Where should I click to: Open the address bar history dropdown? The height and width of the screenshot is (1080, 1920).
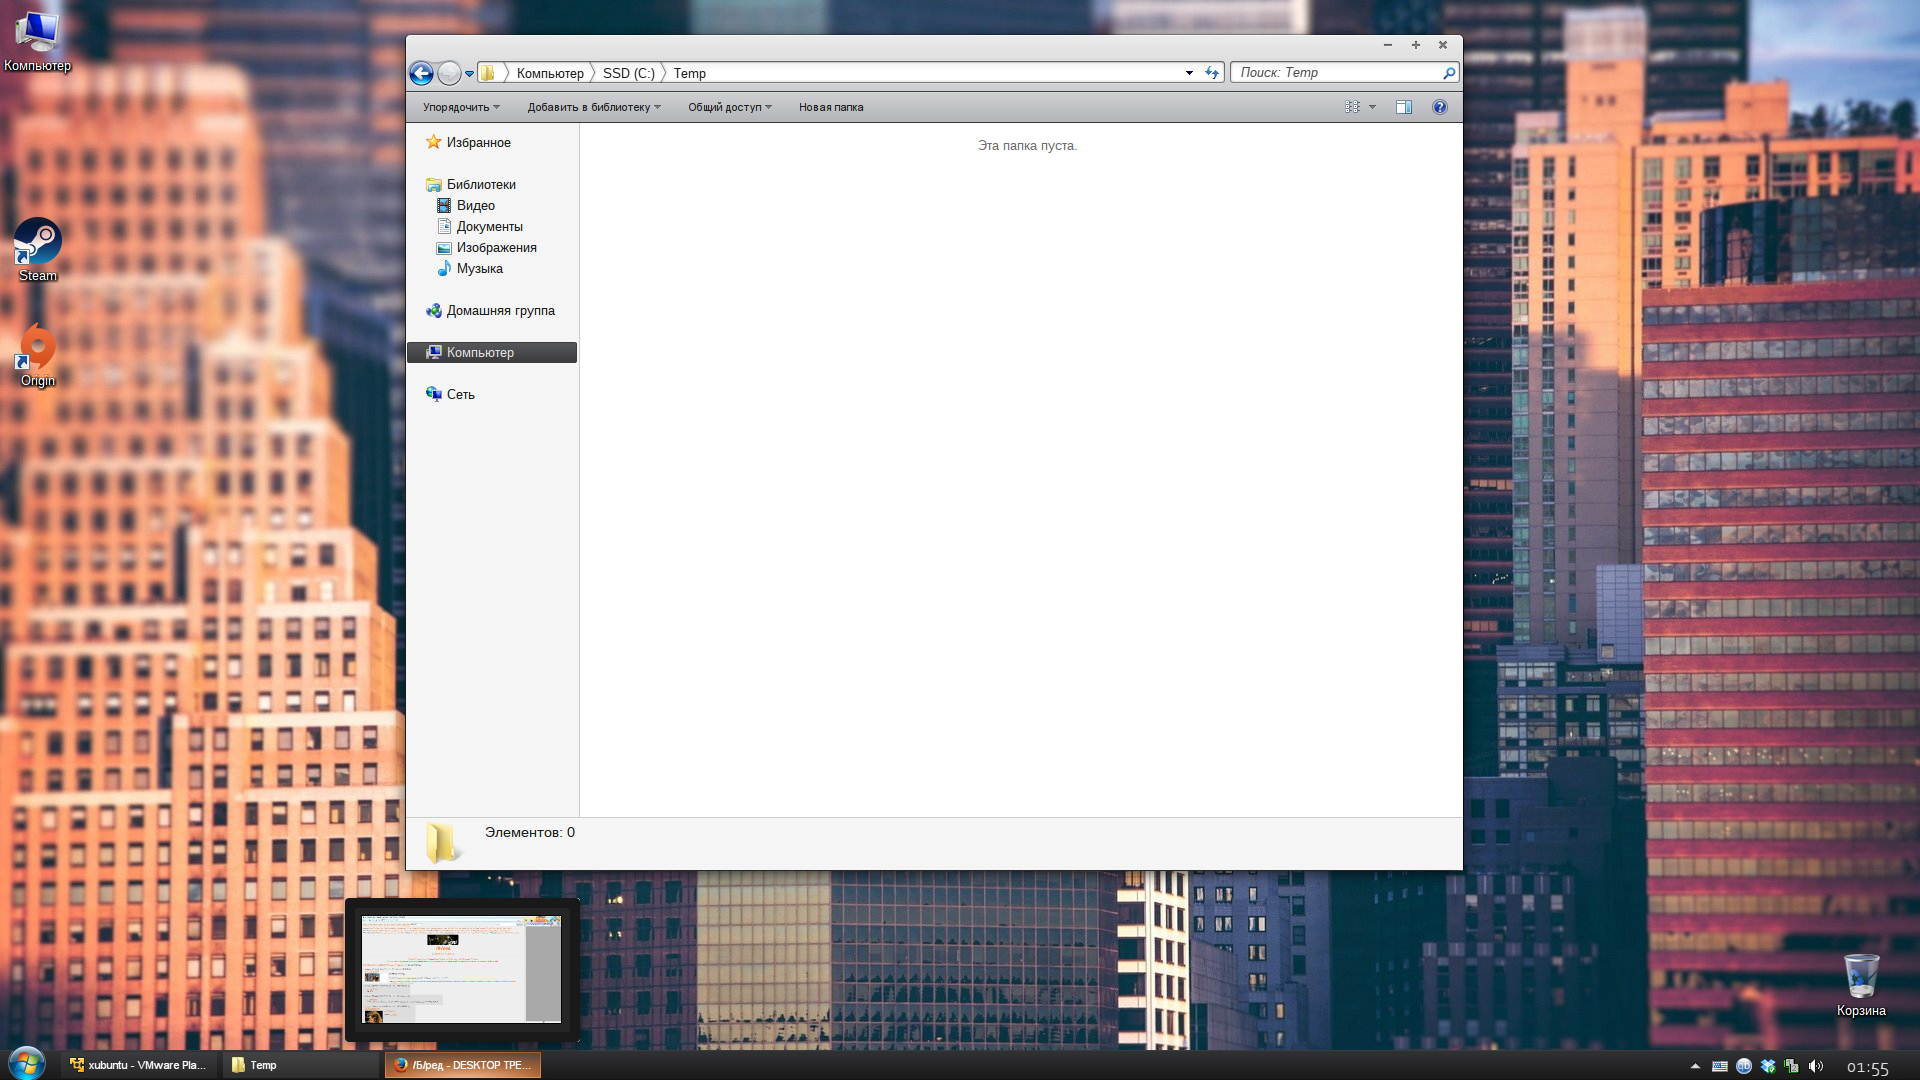click(1189, 73)
